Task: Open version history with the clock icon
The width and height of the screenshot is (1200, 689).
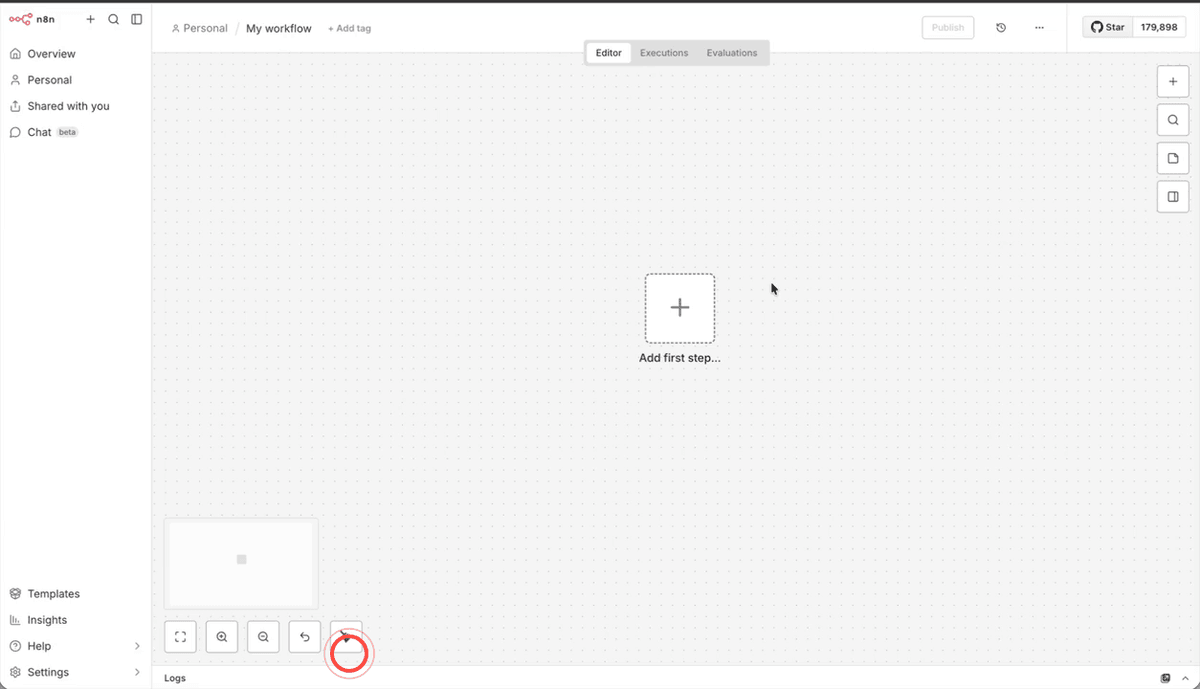Action: [x=1000, y=27]
